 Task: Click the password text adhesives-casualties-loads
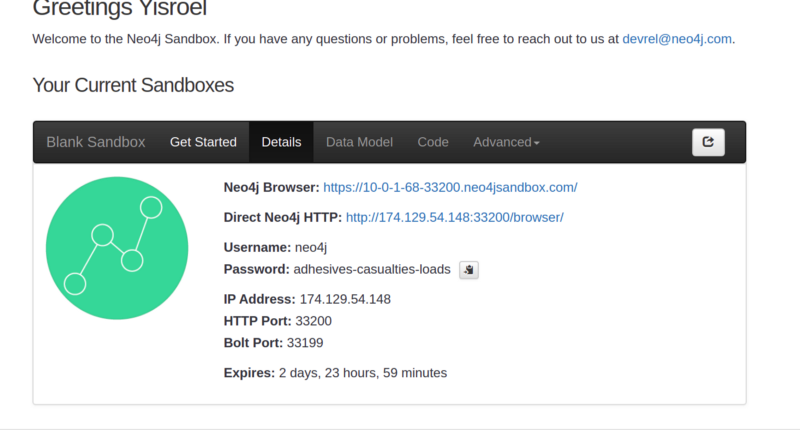tap(372, 269)
